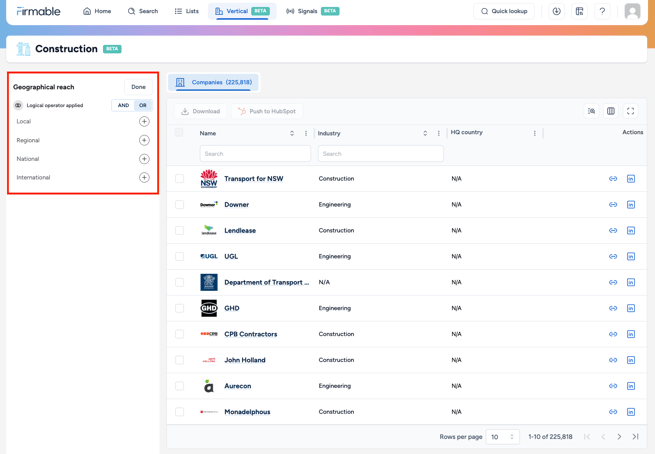Viewport: 655px width, 454px height.
Task: Click the Firmable logo
Action: [x=38, y=11]
